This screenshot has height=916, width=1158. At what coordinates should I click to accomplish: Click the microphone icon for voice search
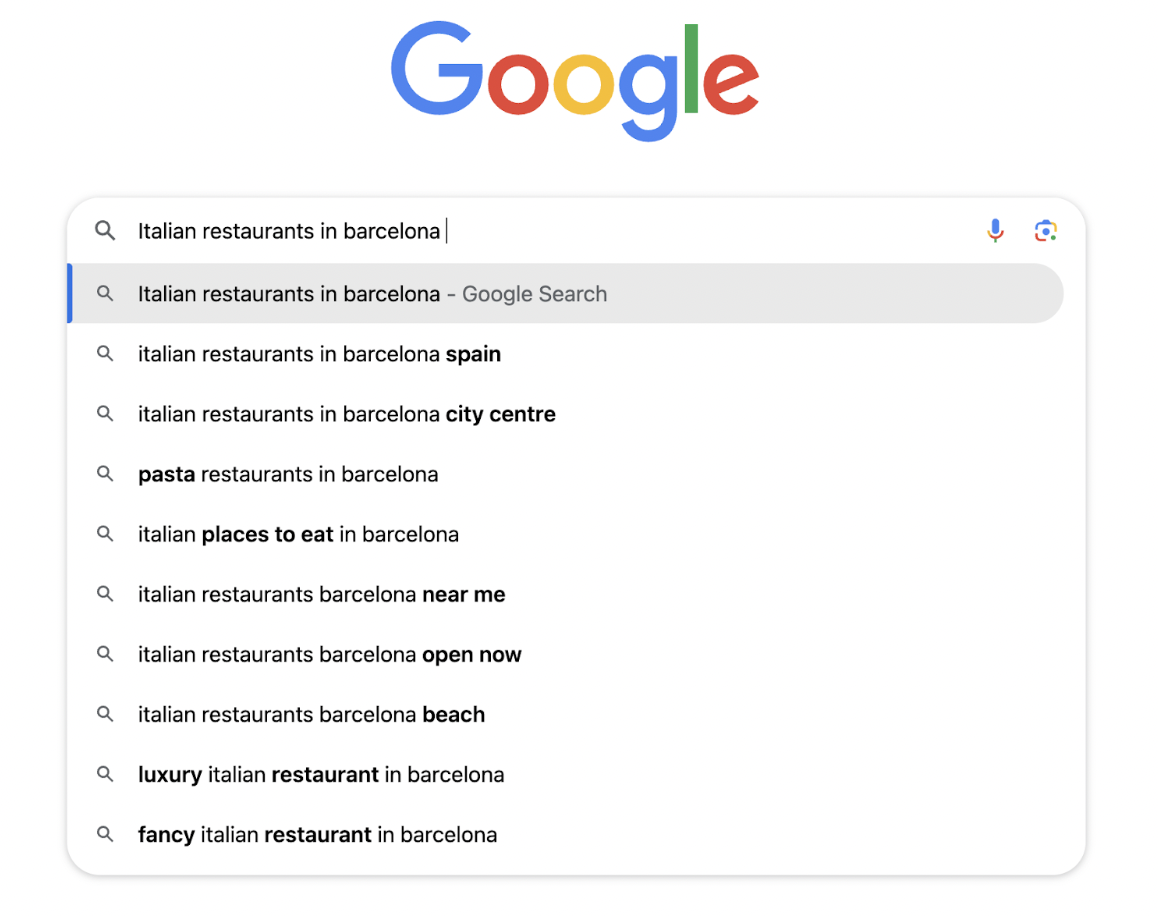(995, 230)
